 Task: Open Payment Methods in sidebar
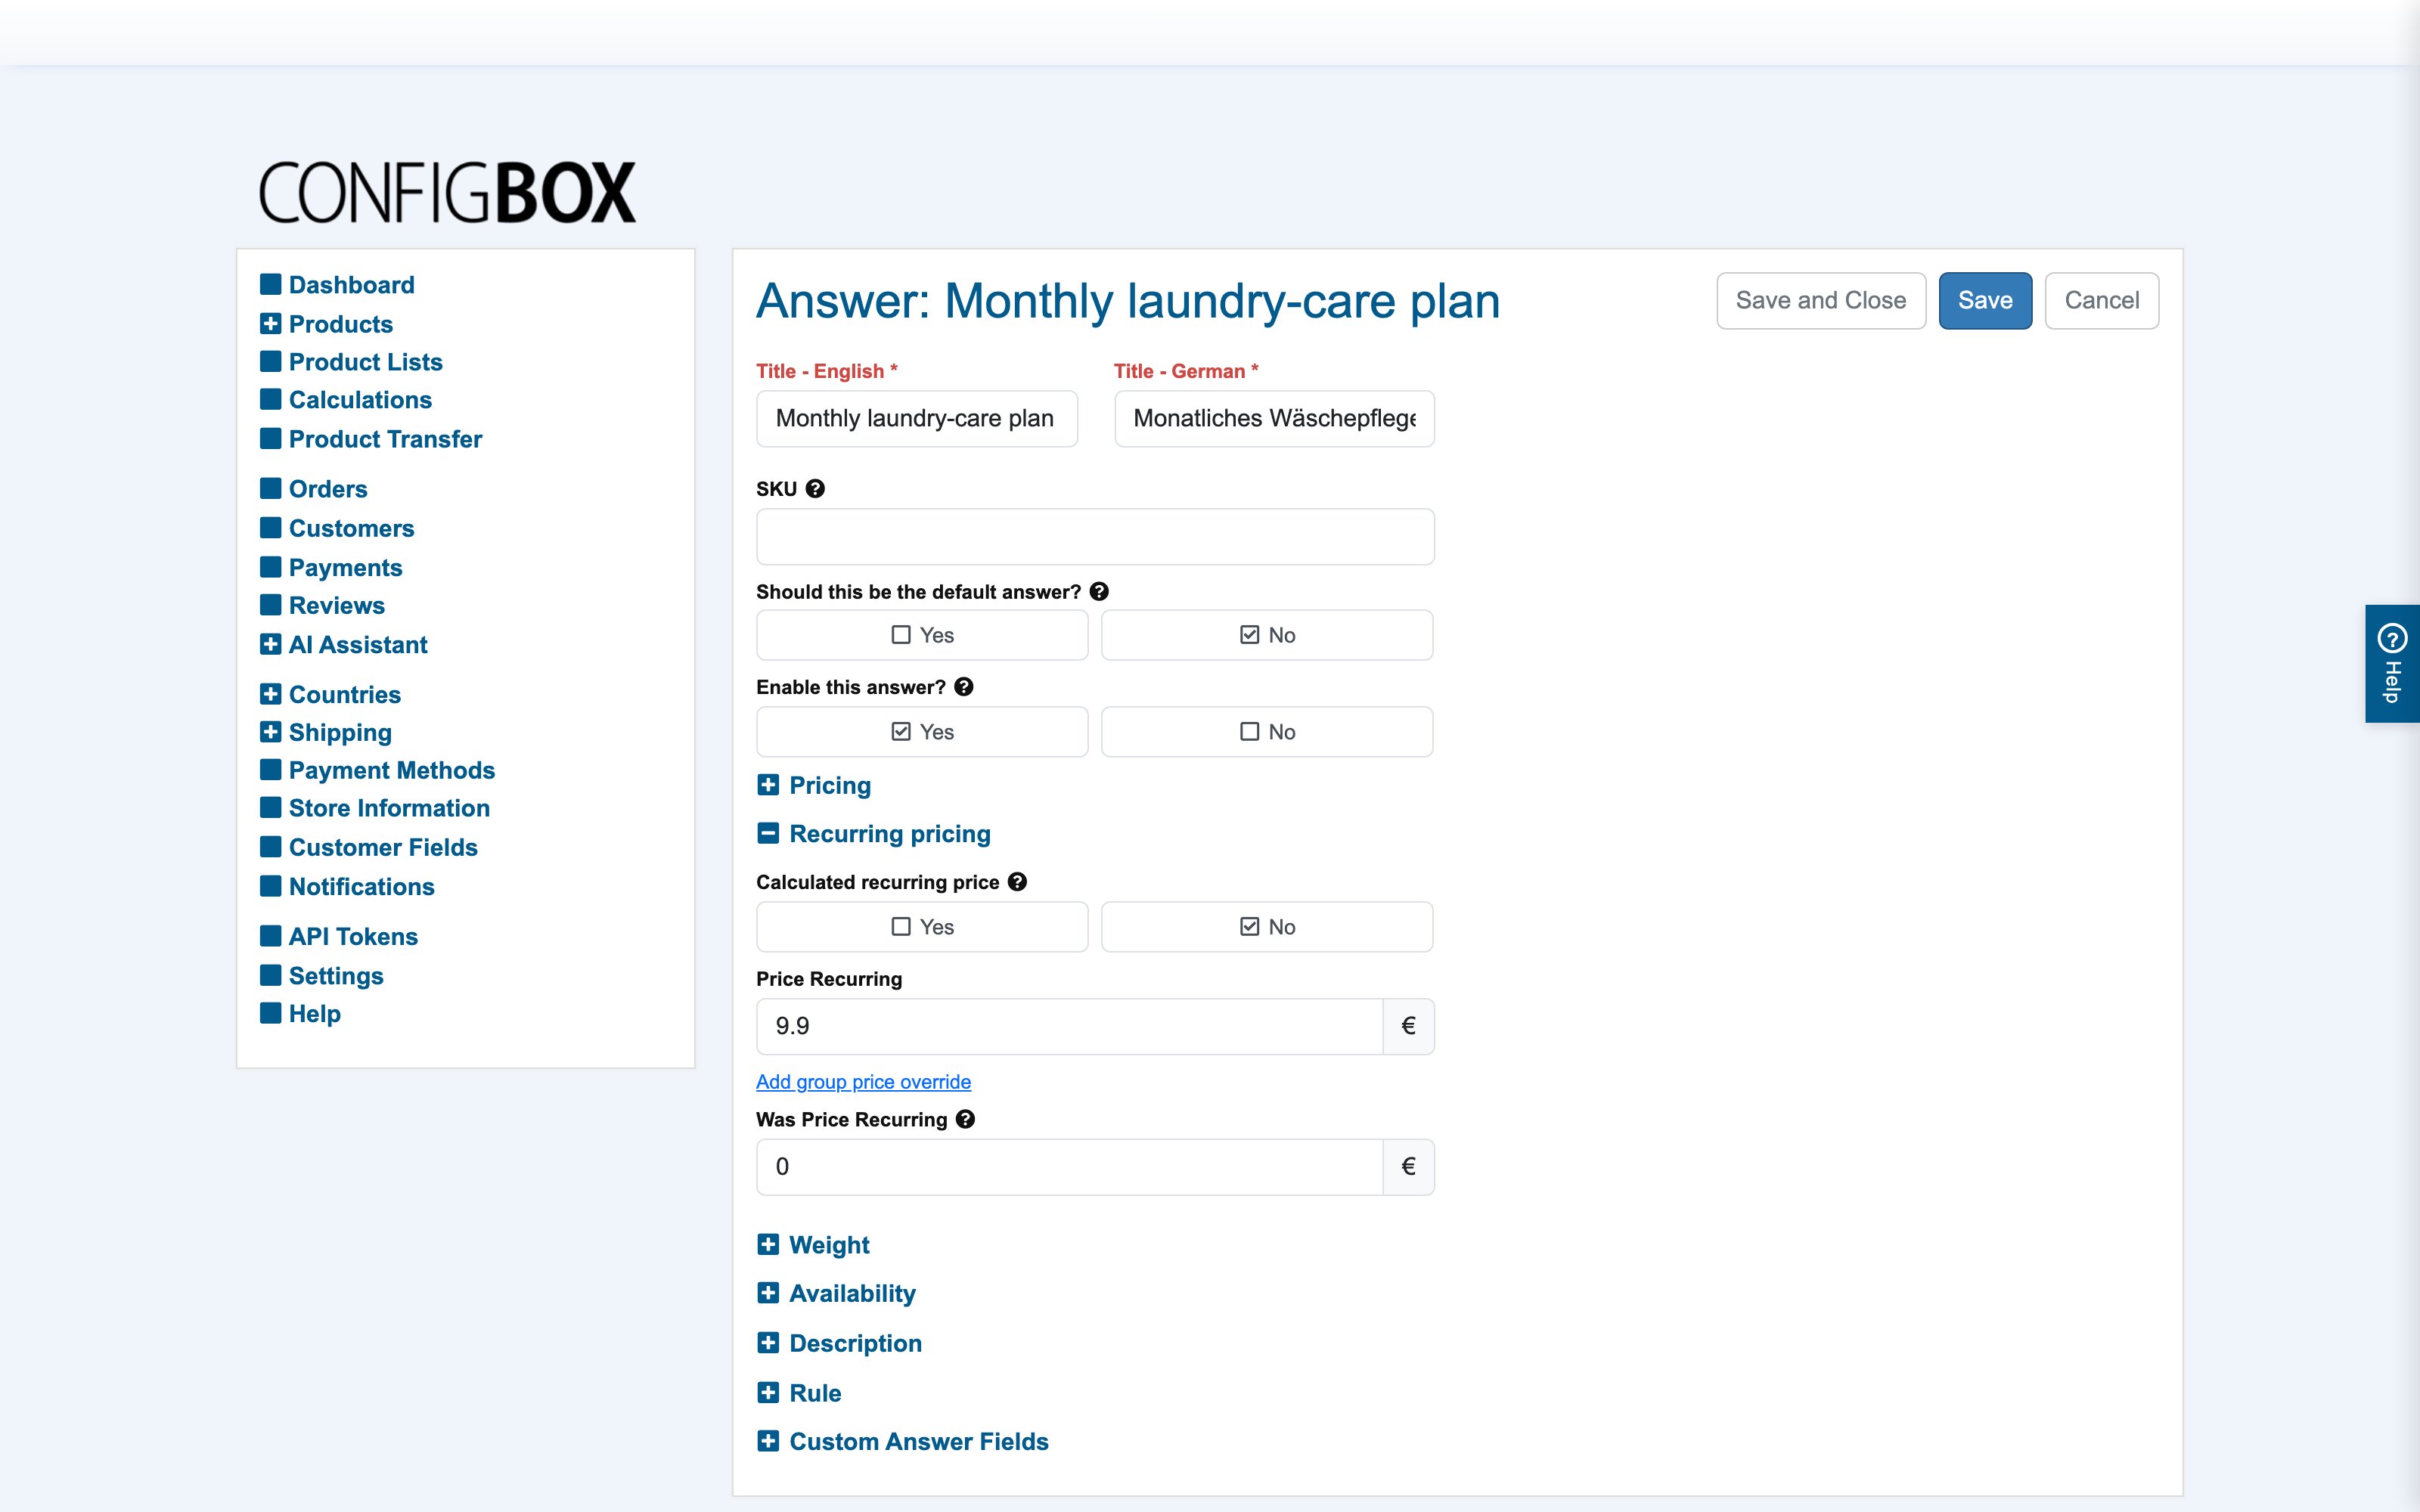(377, 770)
